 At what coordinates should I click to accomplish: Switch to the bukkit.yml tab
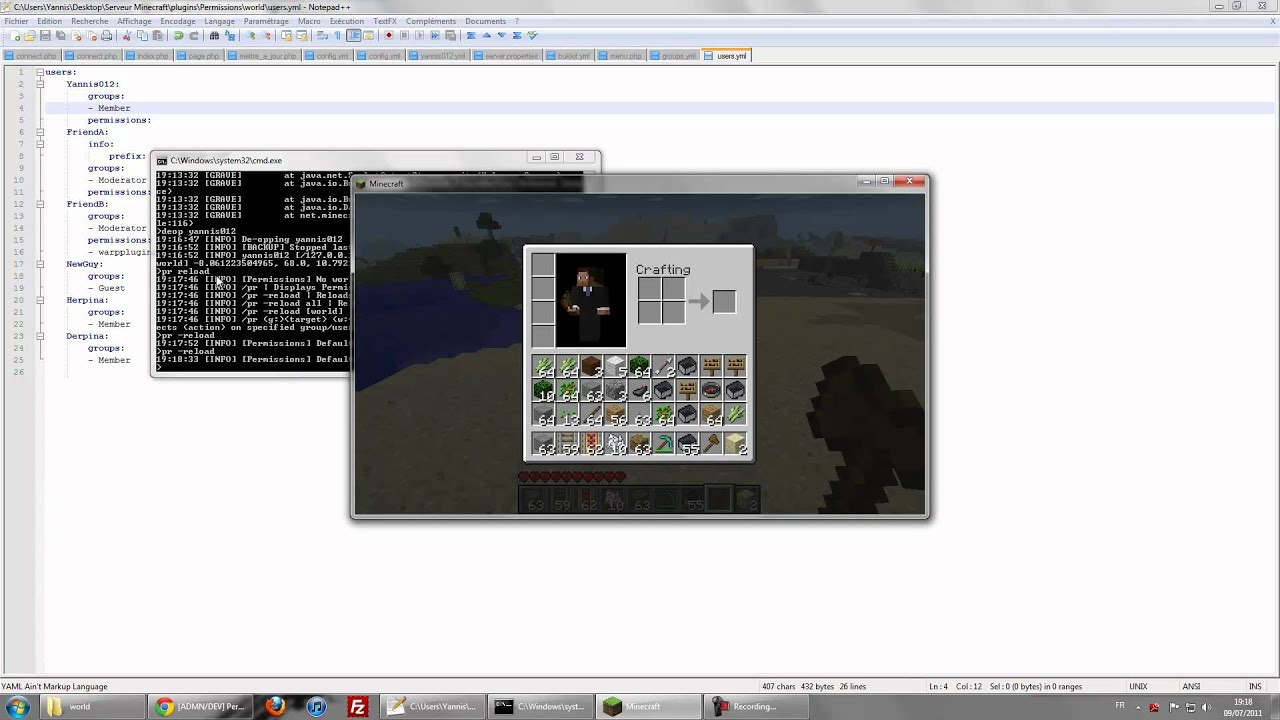pos(570,56)
